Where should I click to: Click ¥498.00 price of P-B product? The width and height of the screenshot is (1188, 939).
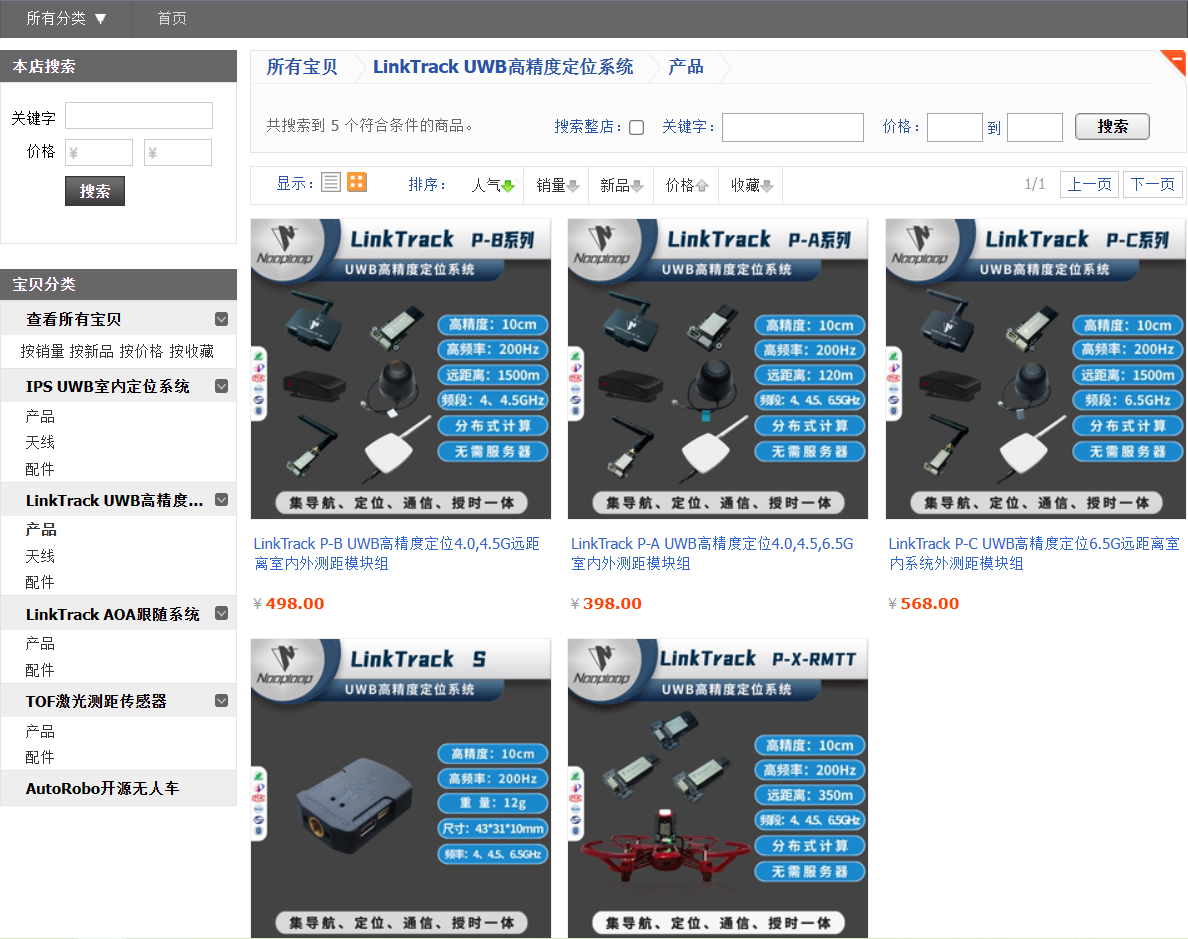click(289, 603)
